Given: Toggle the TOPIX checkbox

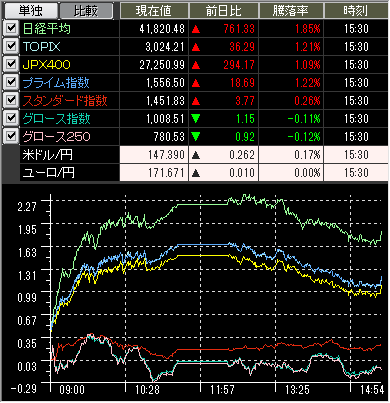Looking at the screenshot, I should click(11, 46).
